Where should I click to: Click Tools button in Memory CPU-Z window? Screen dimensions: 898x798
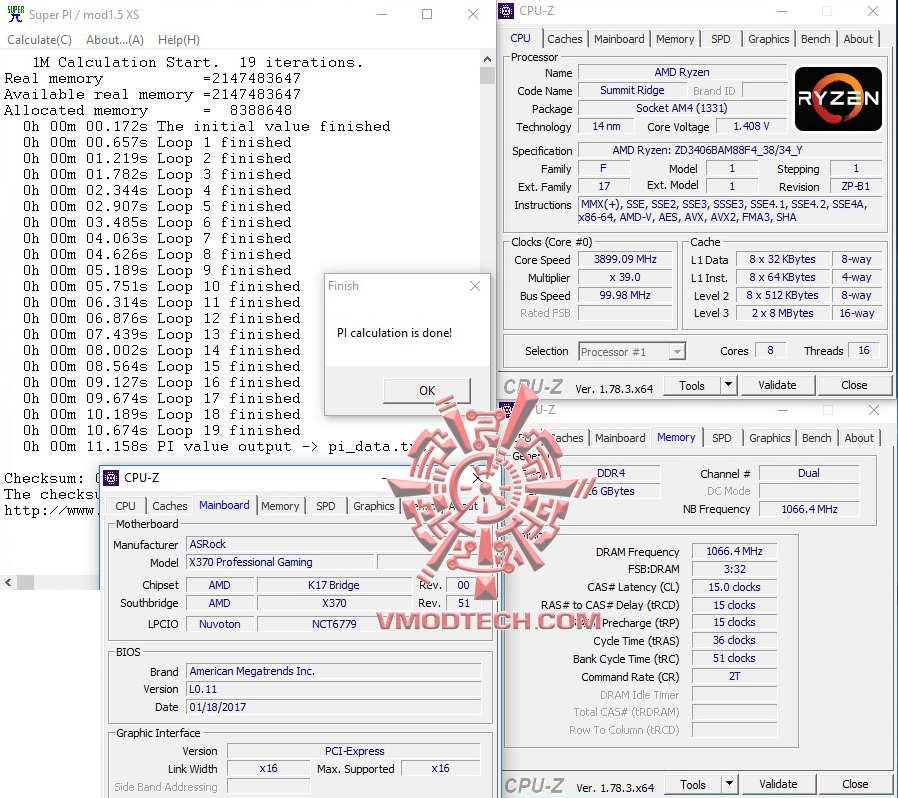693,784
